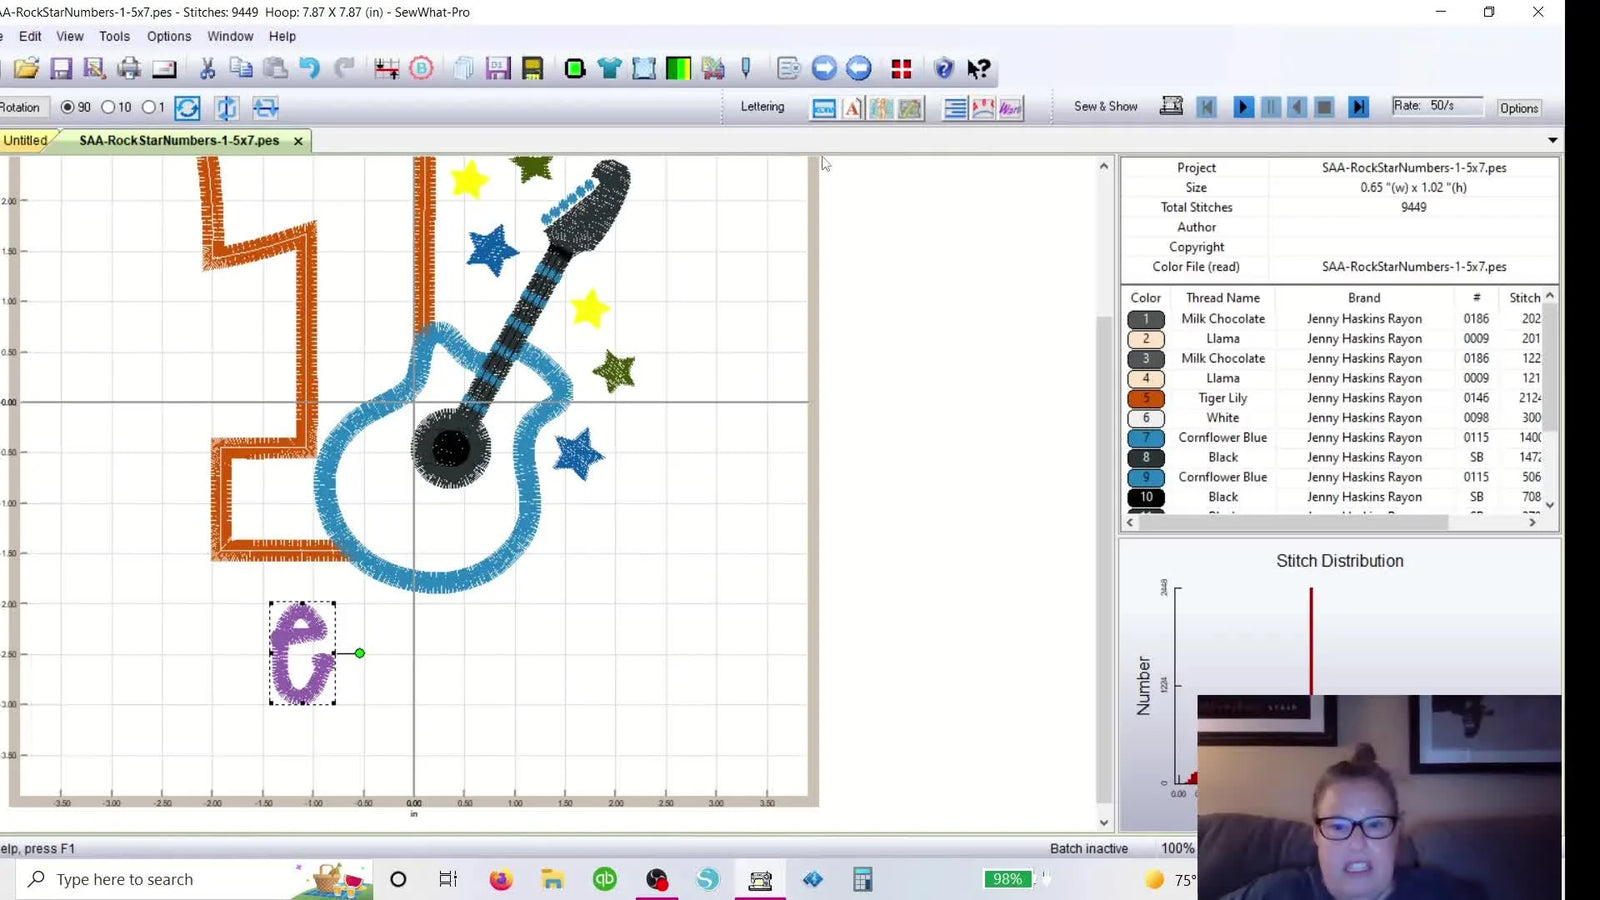This screenshot has height=900, width=1600.
Task: Click the Paste icon on the toolbar
Action: click(274, 68)
